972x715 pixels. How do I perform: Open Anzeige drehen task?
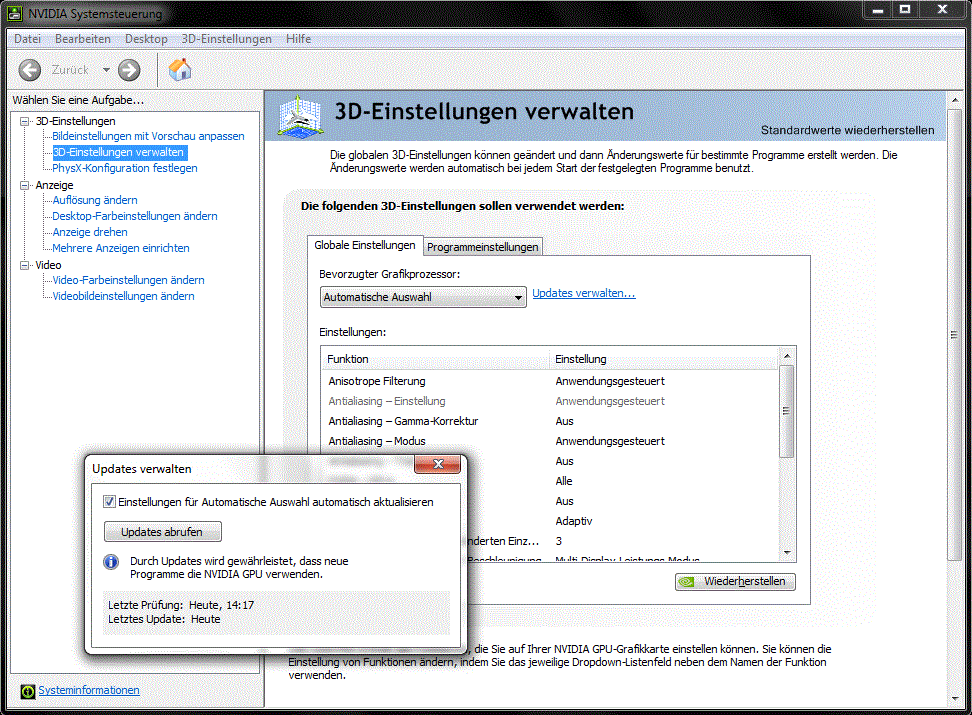point(90,233)
